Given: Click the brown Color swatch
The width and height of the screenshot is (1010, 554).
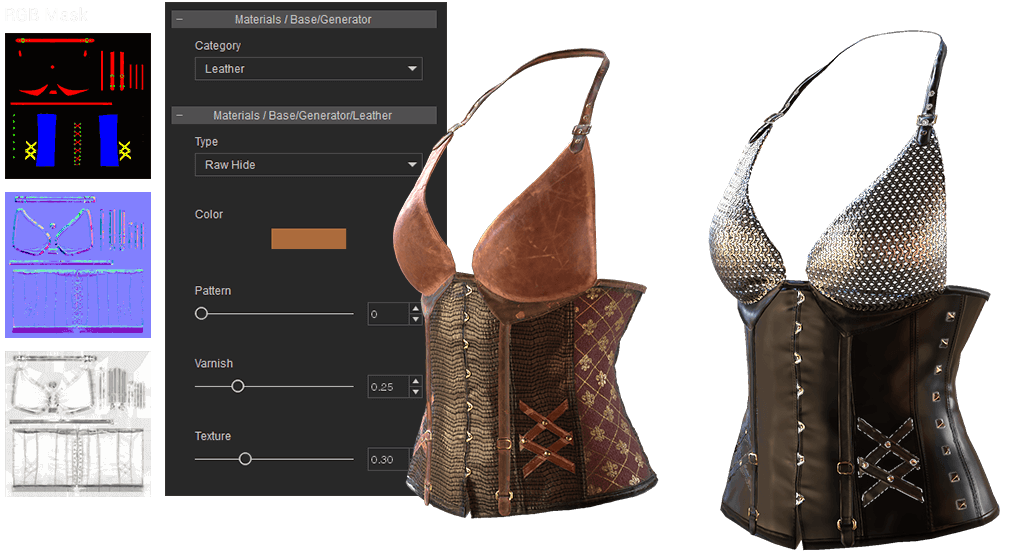Looking at the screenshot, I should [x=308, y=239].
